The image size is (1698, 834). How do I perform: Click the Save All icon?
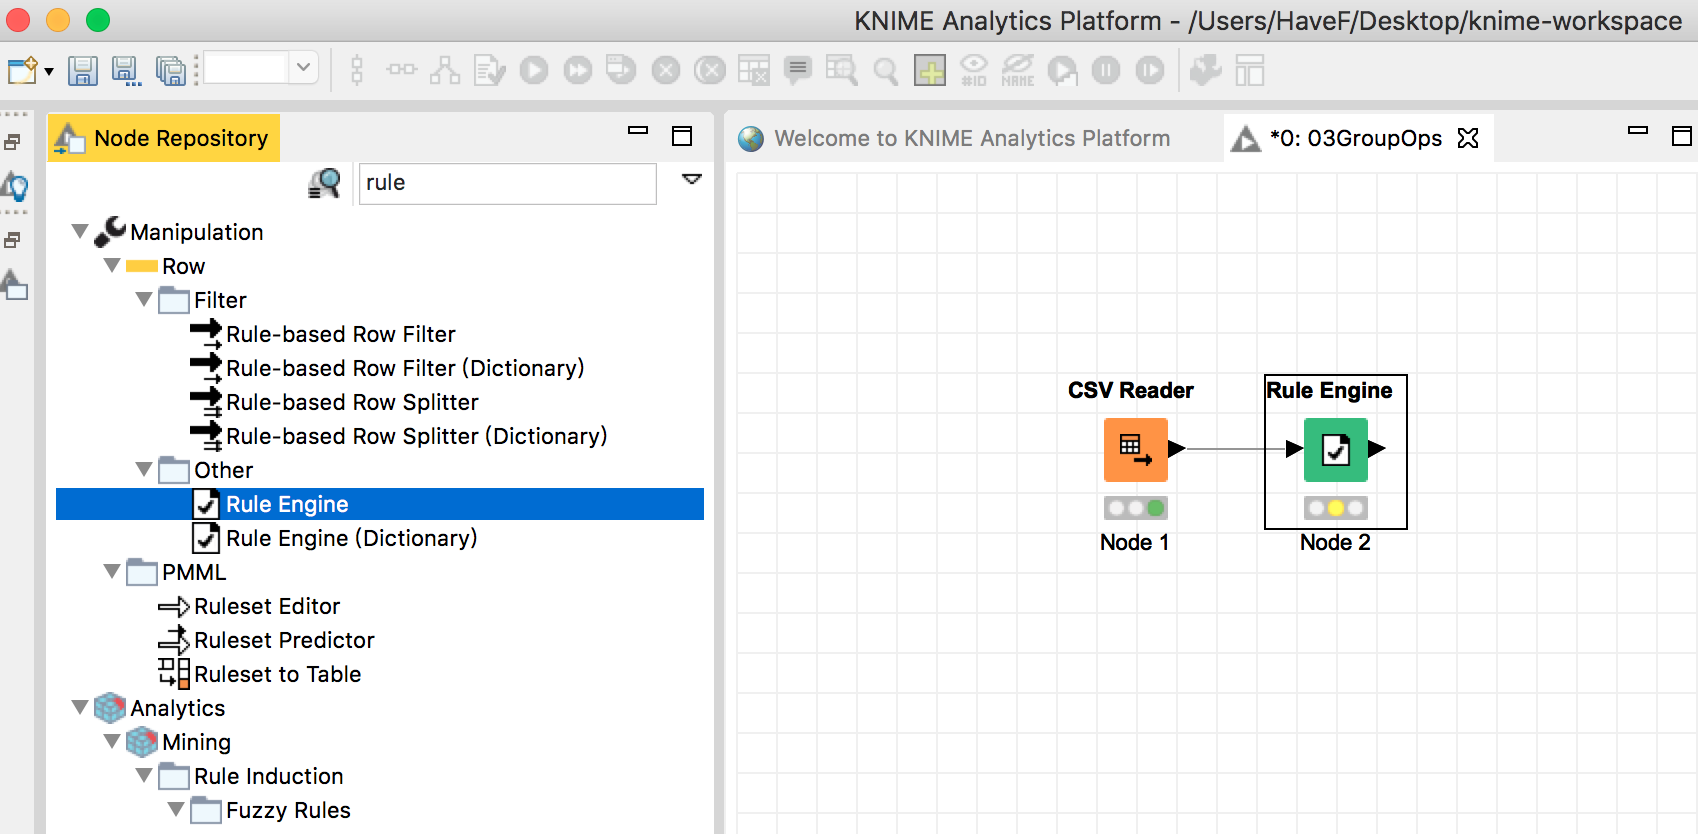click(170, 71)
